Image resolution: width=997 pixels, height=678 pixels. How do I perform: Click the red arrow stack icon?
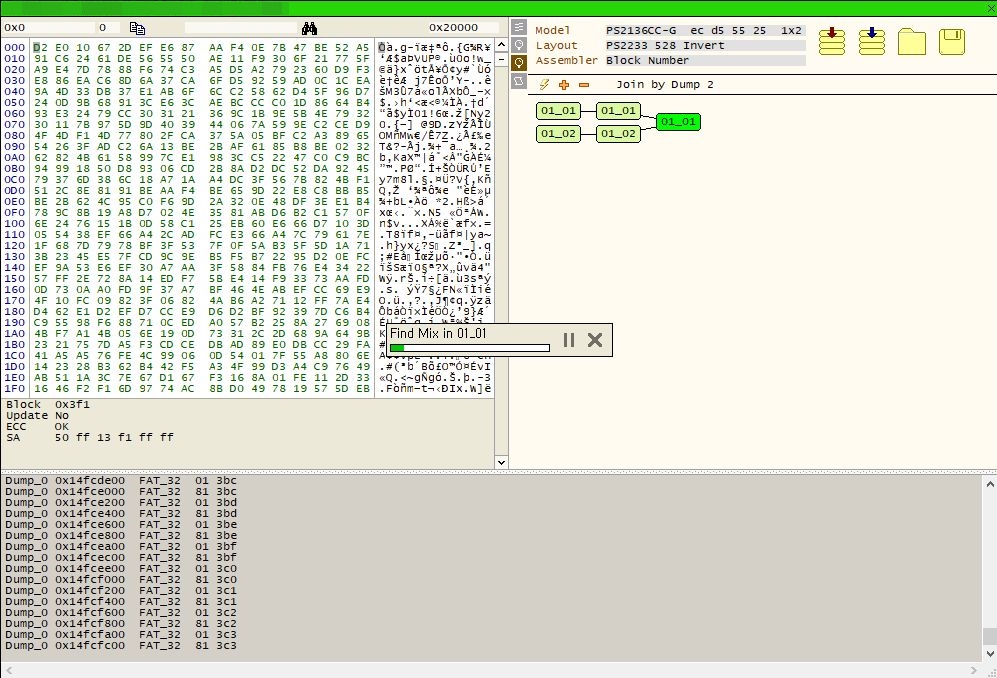[831, 41]
